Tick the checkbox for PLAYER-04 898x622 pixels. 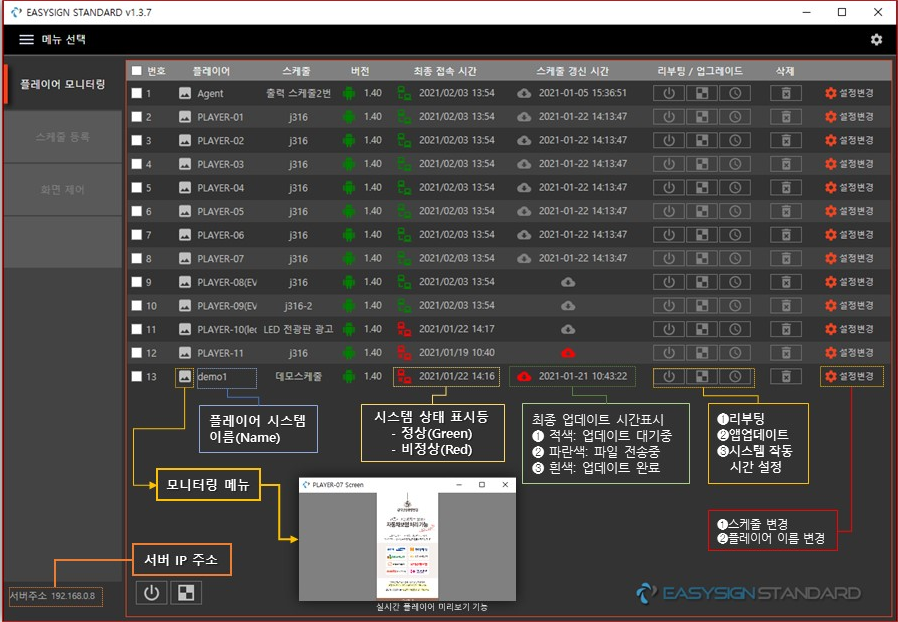pyautogui.click(x=136, y=187)
